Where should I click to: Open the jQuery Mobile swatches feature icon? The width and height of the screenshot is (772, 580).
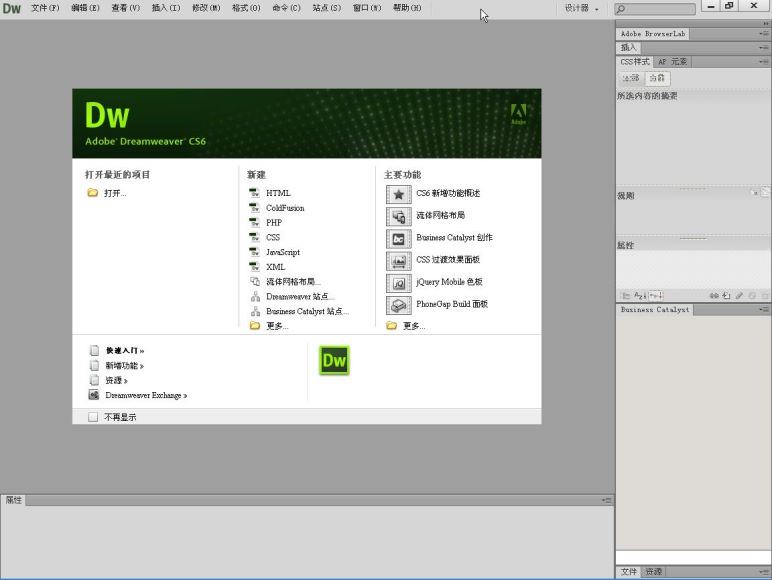pyautogui.click(x=398, y=283)
